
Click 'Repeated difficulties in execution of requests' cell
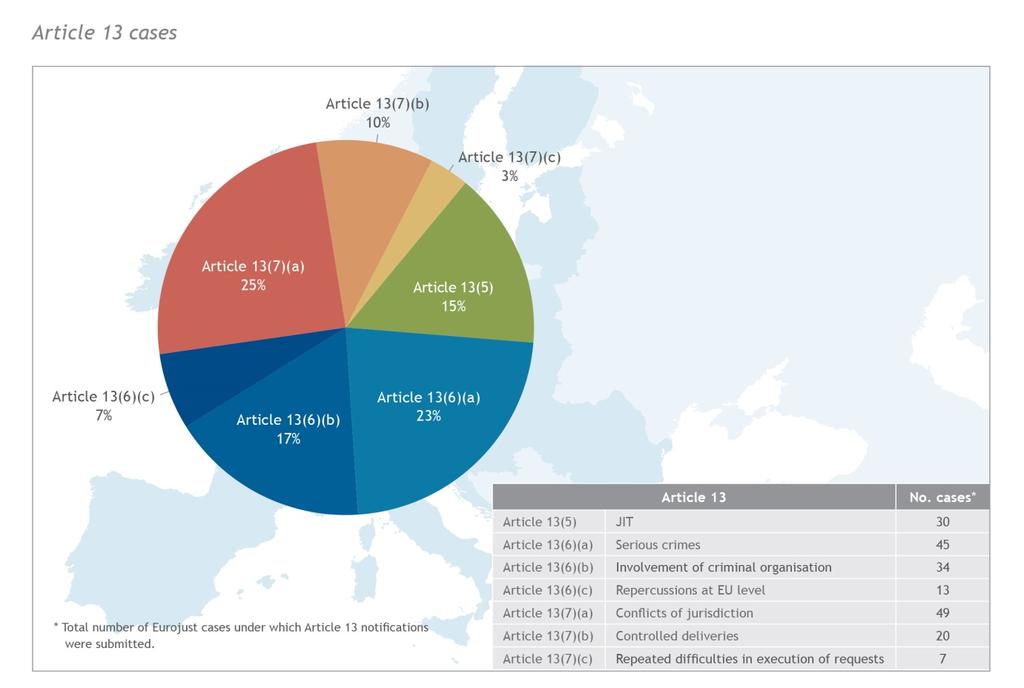(x=750, y=659)
